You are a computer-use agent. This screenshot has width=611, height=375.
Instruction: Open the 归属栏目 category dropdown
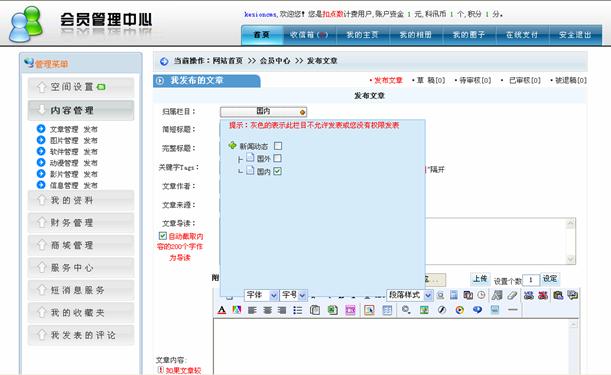pyautogui.click(x=263, y=112)
